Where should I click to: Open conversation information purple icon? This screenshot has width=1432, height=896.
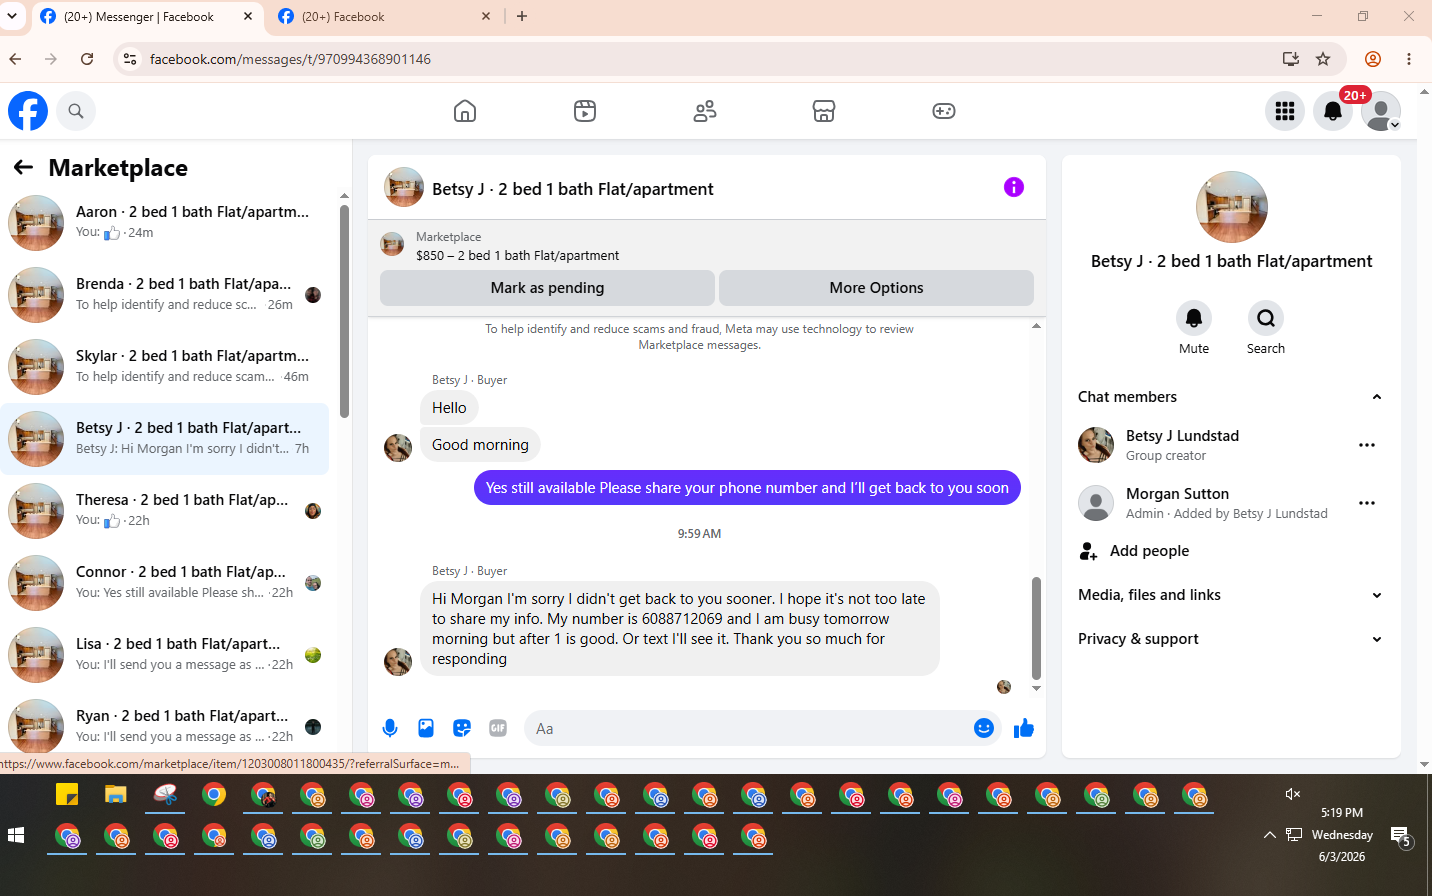(1014, 187)
